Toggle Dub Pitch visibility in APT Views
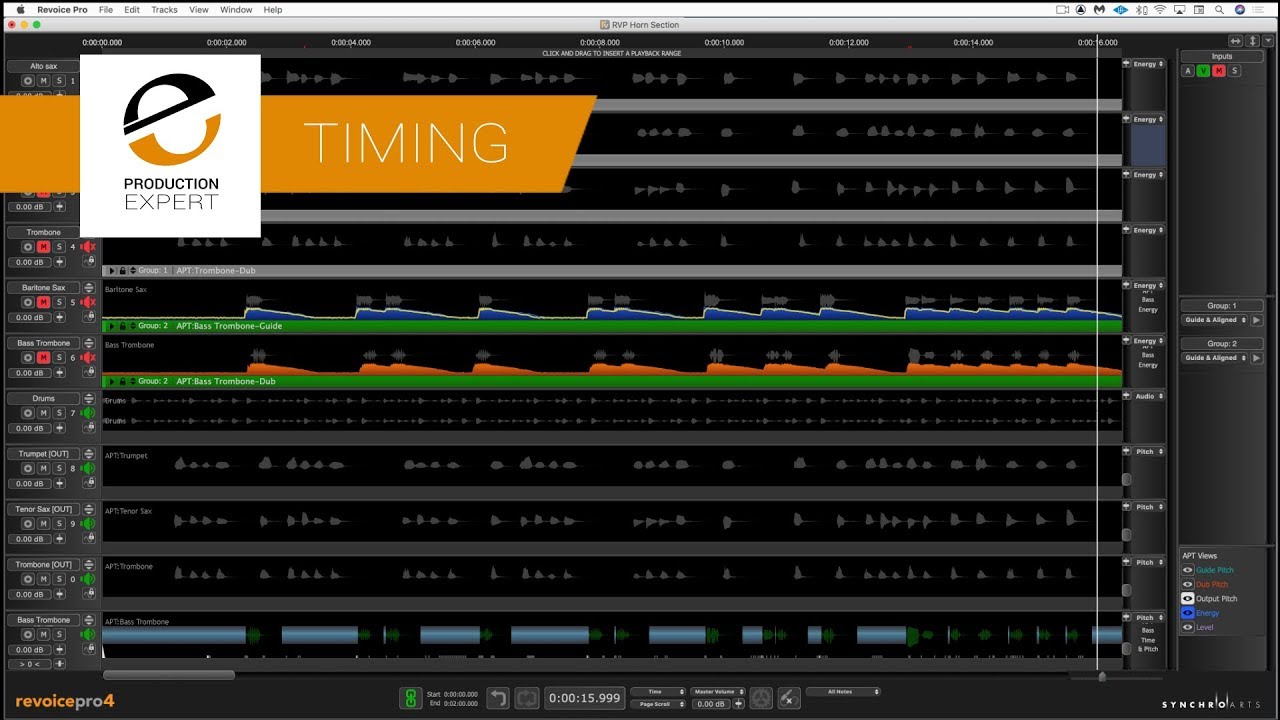 (x=1188, y=584)
